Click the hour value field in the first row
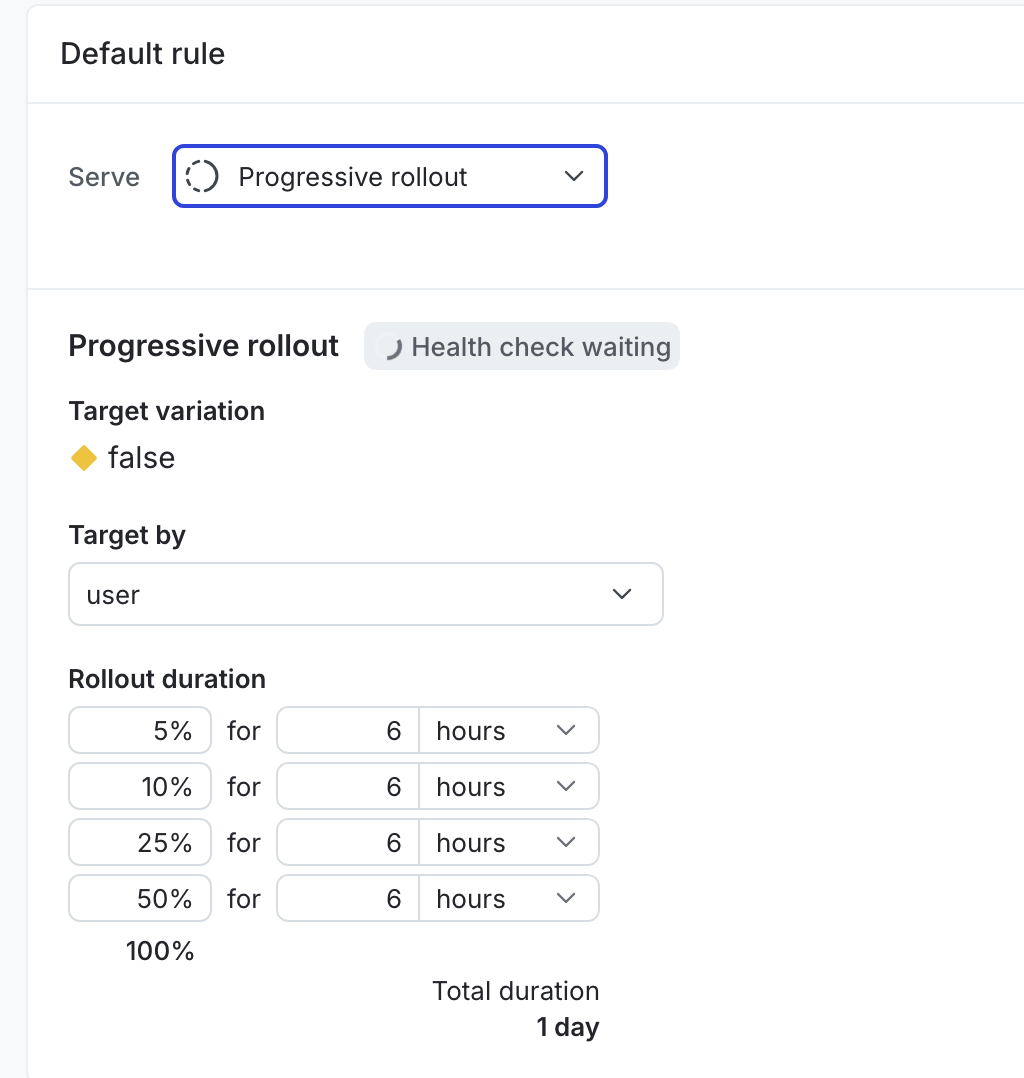This screenshot has width=1024, height=1078. (347, 730)
